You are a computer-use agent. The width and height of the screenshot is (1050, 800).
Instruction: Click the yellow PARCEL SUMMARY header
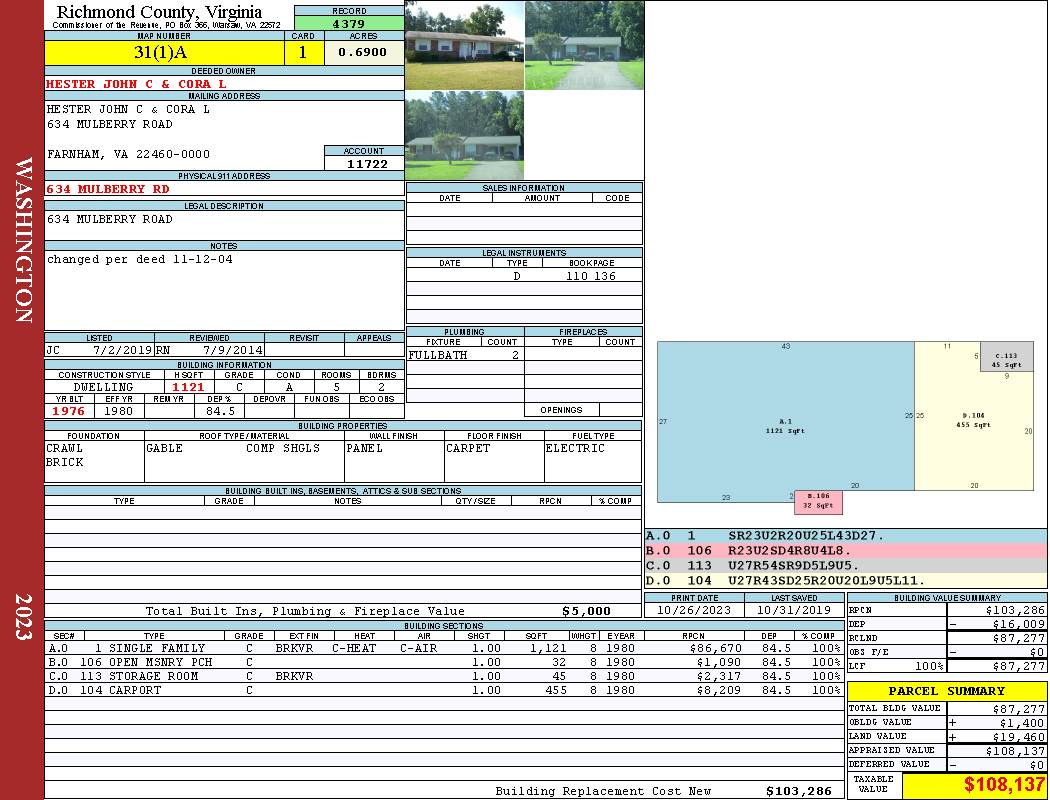[946, 691]
